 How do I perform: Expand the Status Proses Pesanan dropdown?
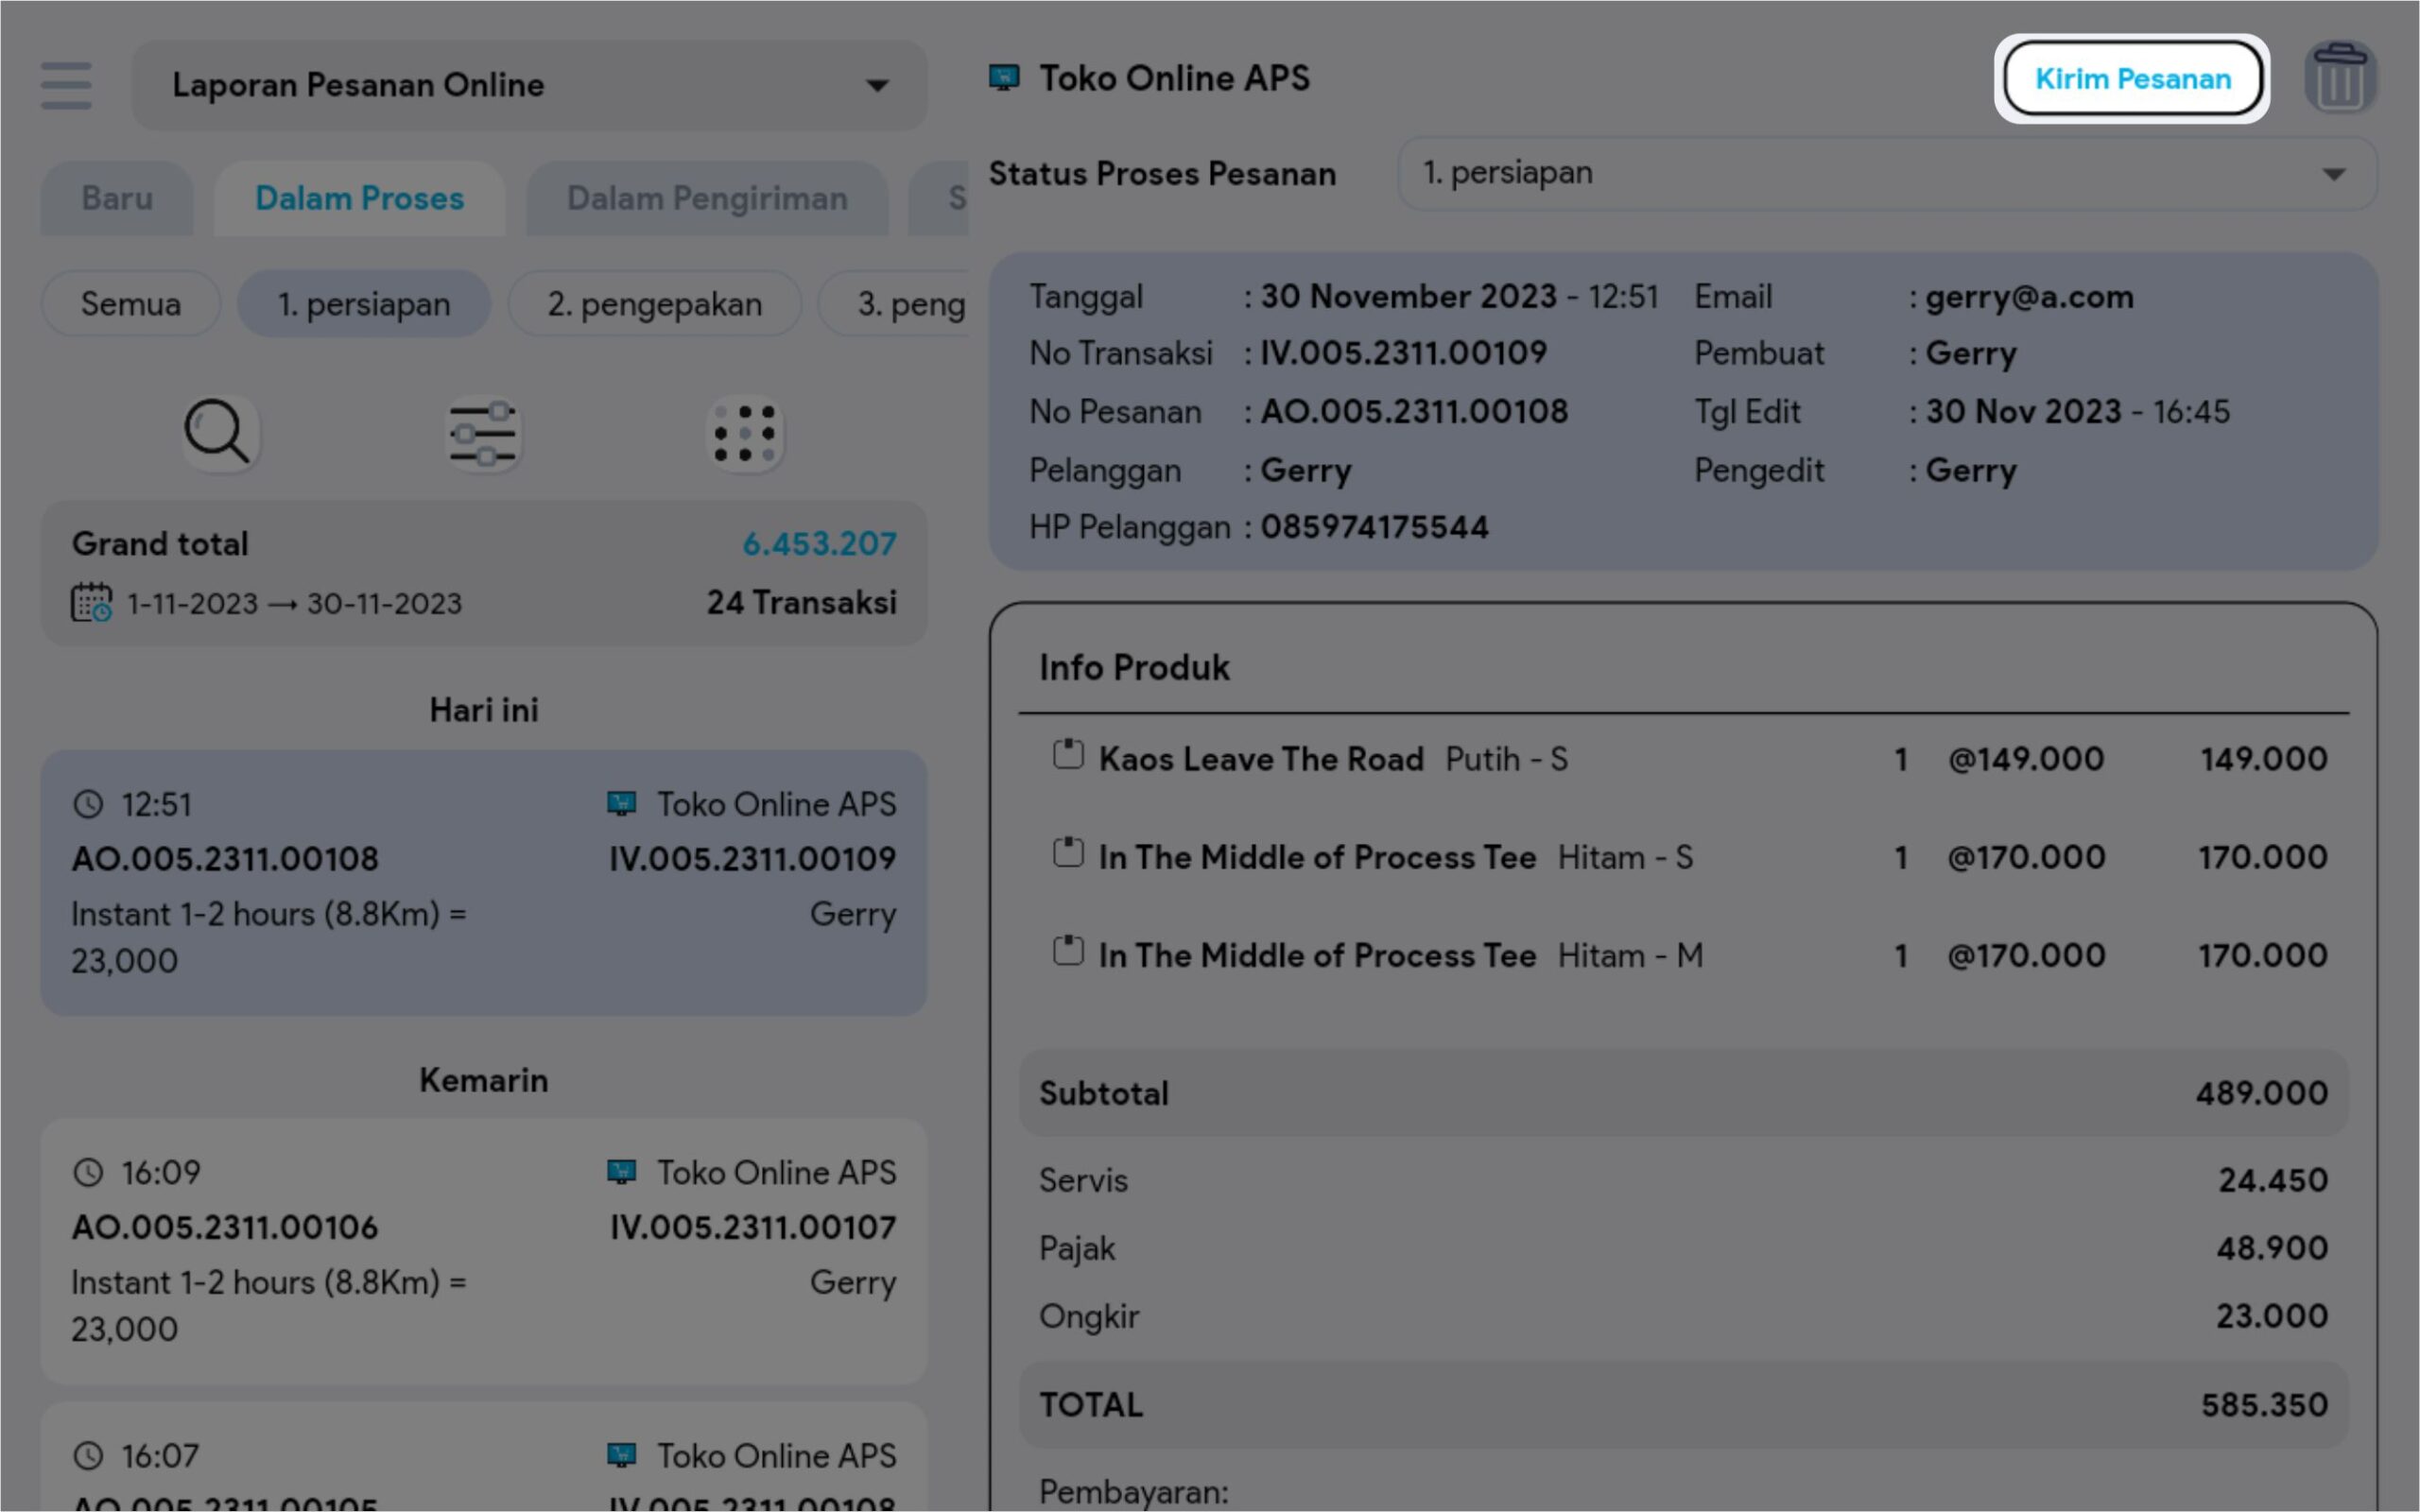[x=1886, y=174]
